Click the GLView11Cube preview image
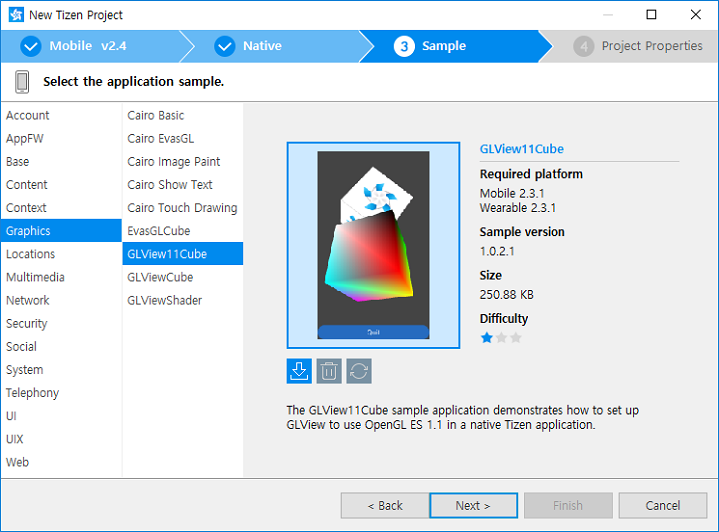Image resolution: width=719 pixels, height=532 pixels. 373,245
